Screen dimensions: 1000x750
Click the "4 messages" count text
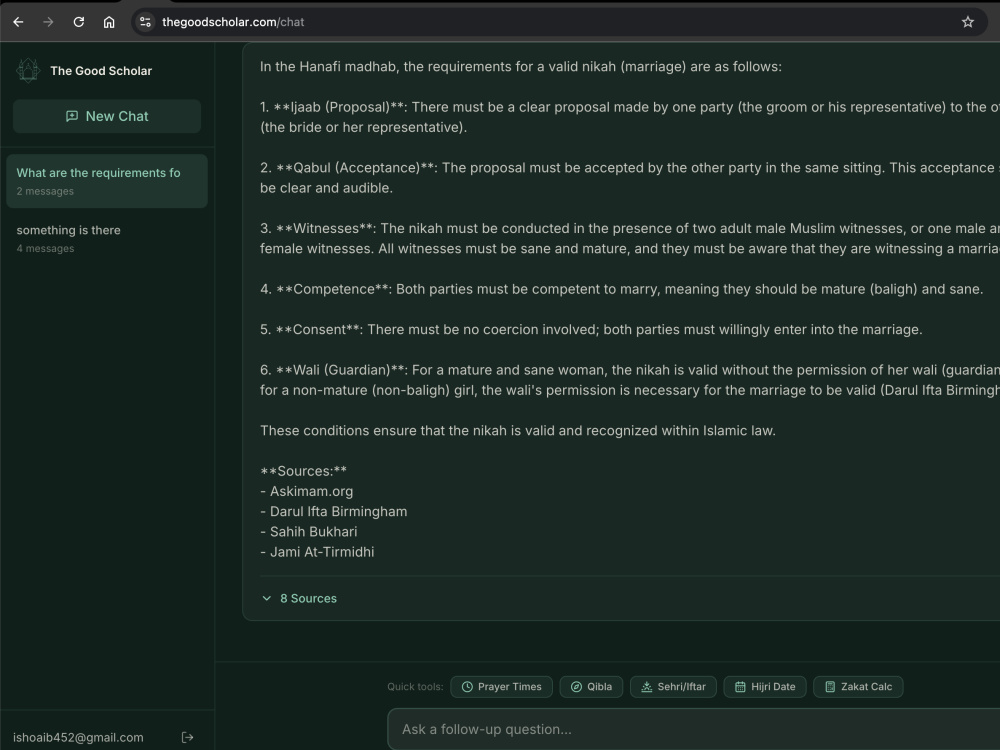coord(45,249)
